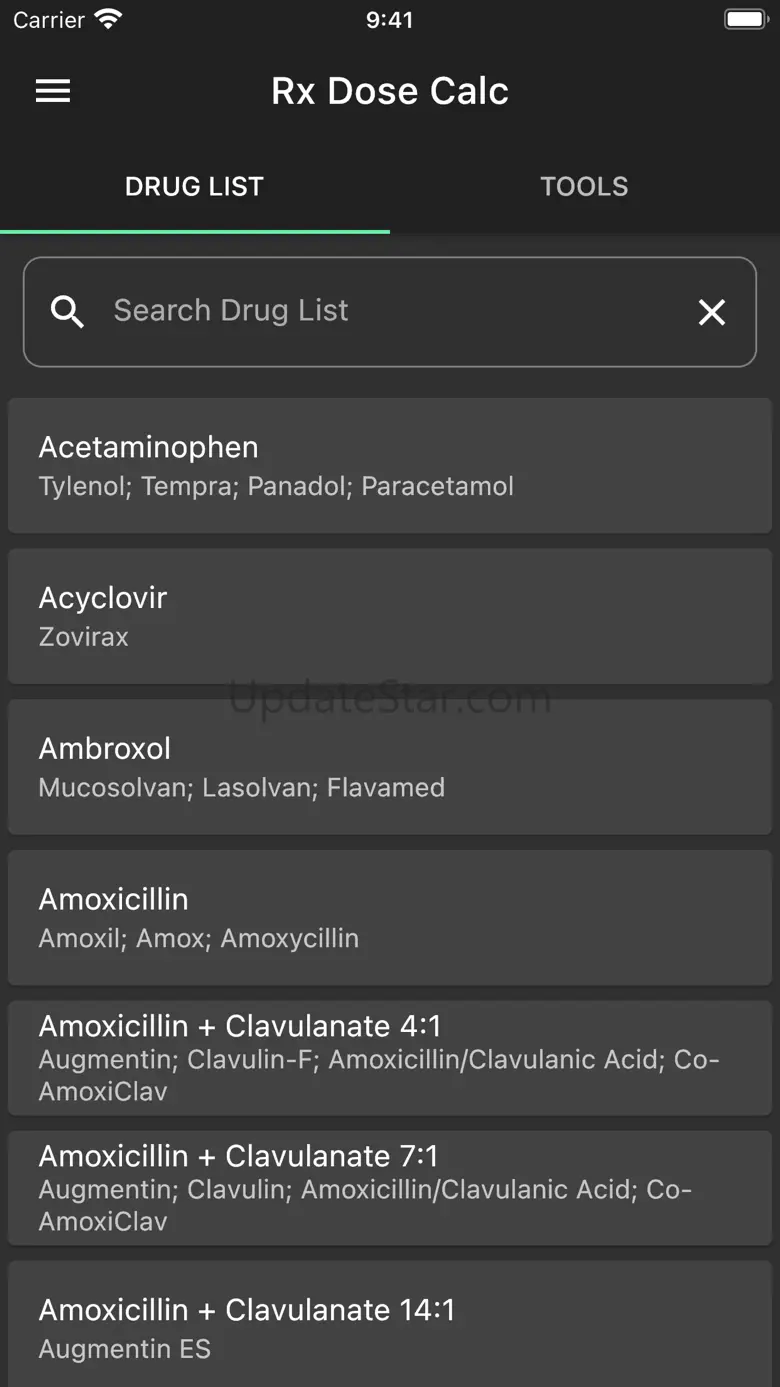
Task: Tap the Augmentin ES brand name text
Action: pyautogui.click(x=125, y=1349)
